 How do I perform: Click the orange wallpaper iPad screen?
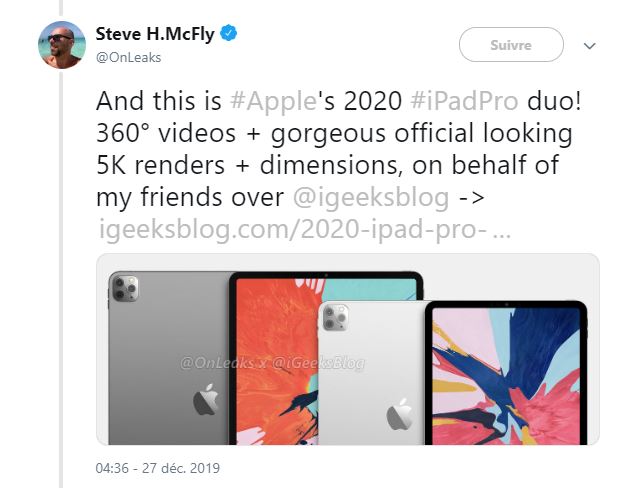278,361
